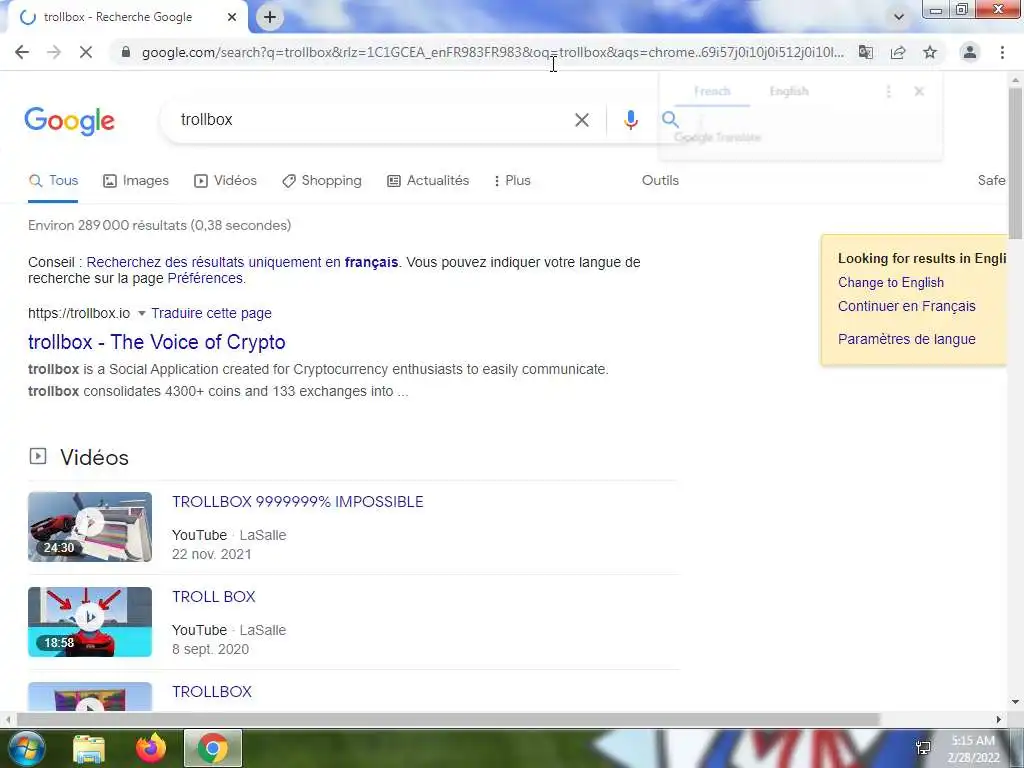Open Paramètres de langue
1024x768 pixels.
(906, 340)
